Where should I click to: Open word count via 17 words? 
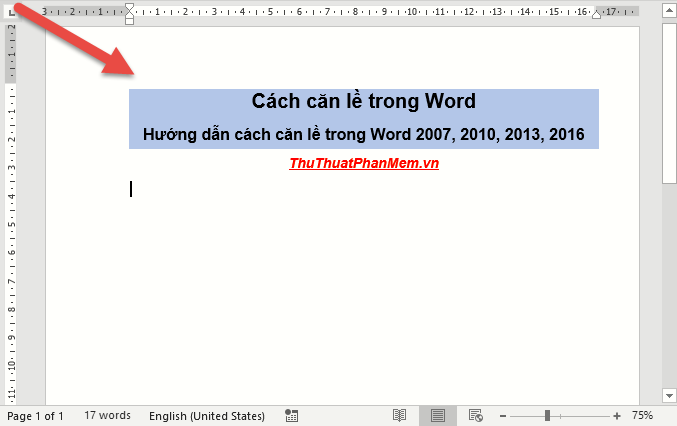coord(108,415)
